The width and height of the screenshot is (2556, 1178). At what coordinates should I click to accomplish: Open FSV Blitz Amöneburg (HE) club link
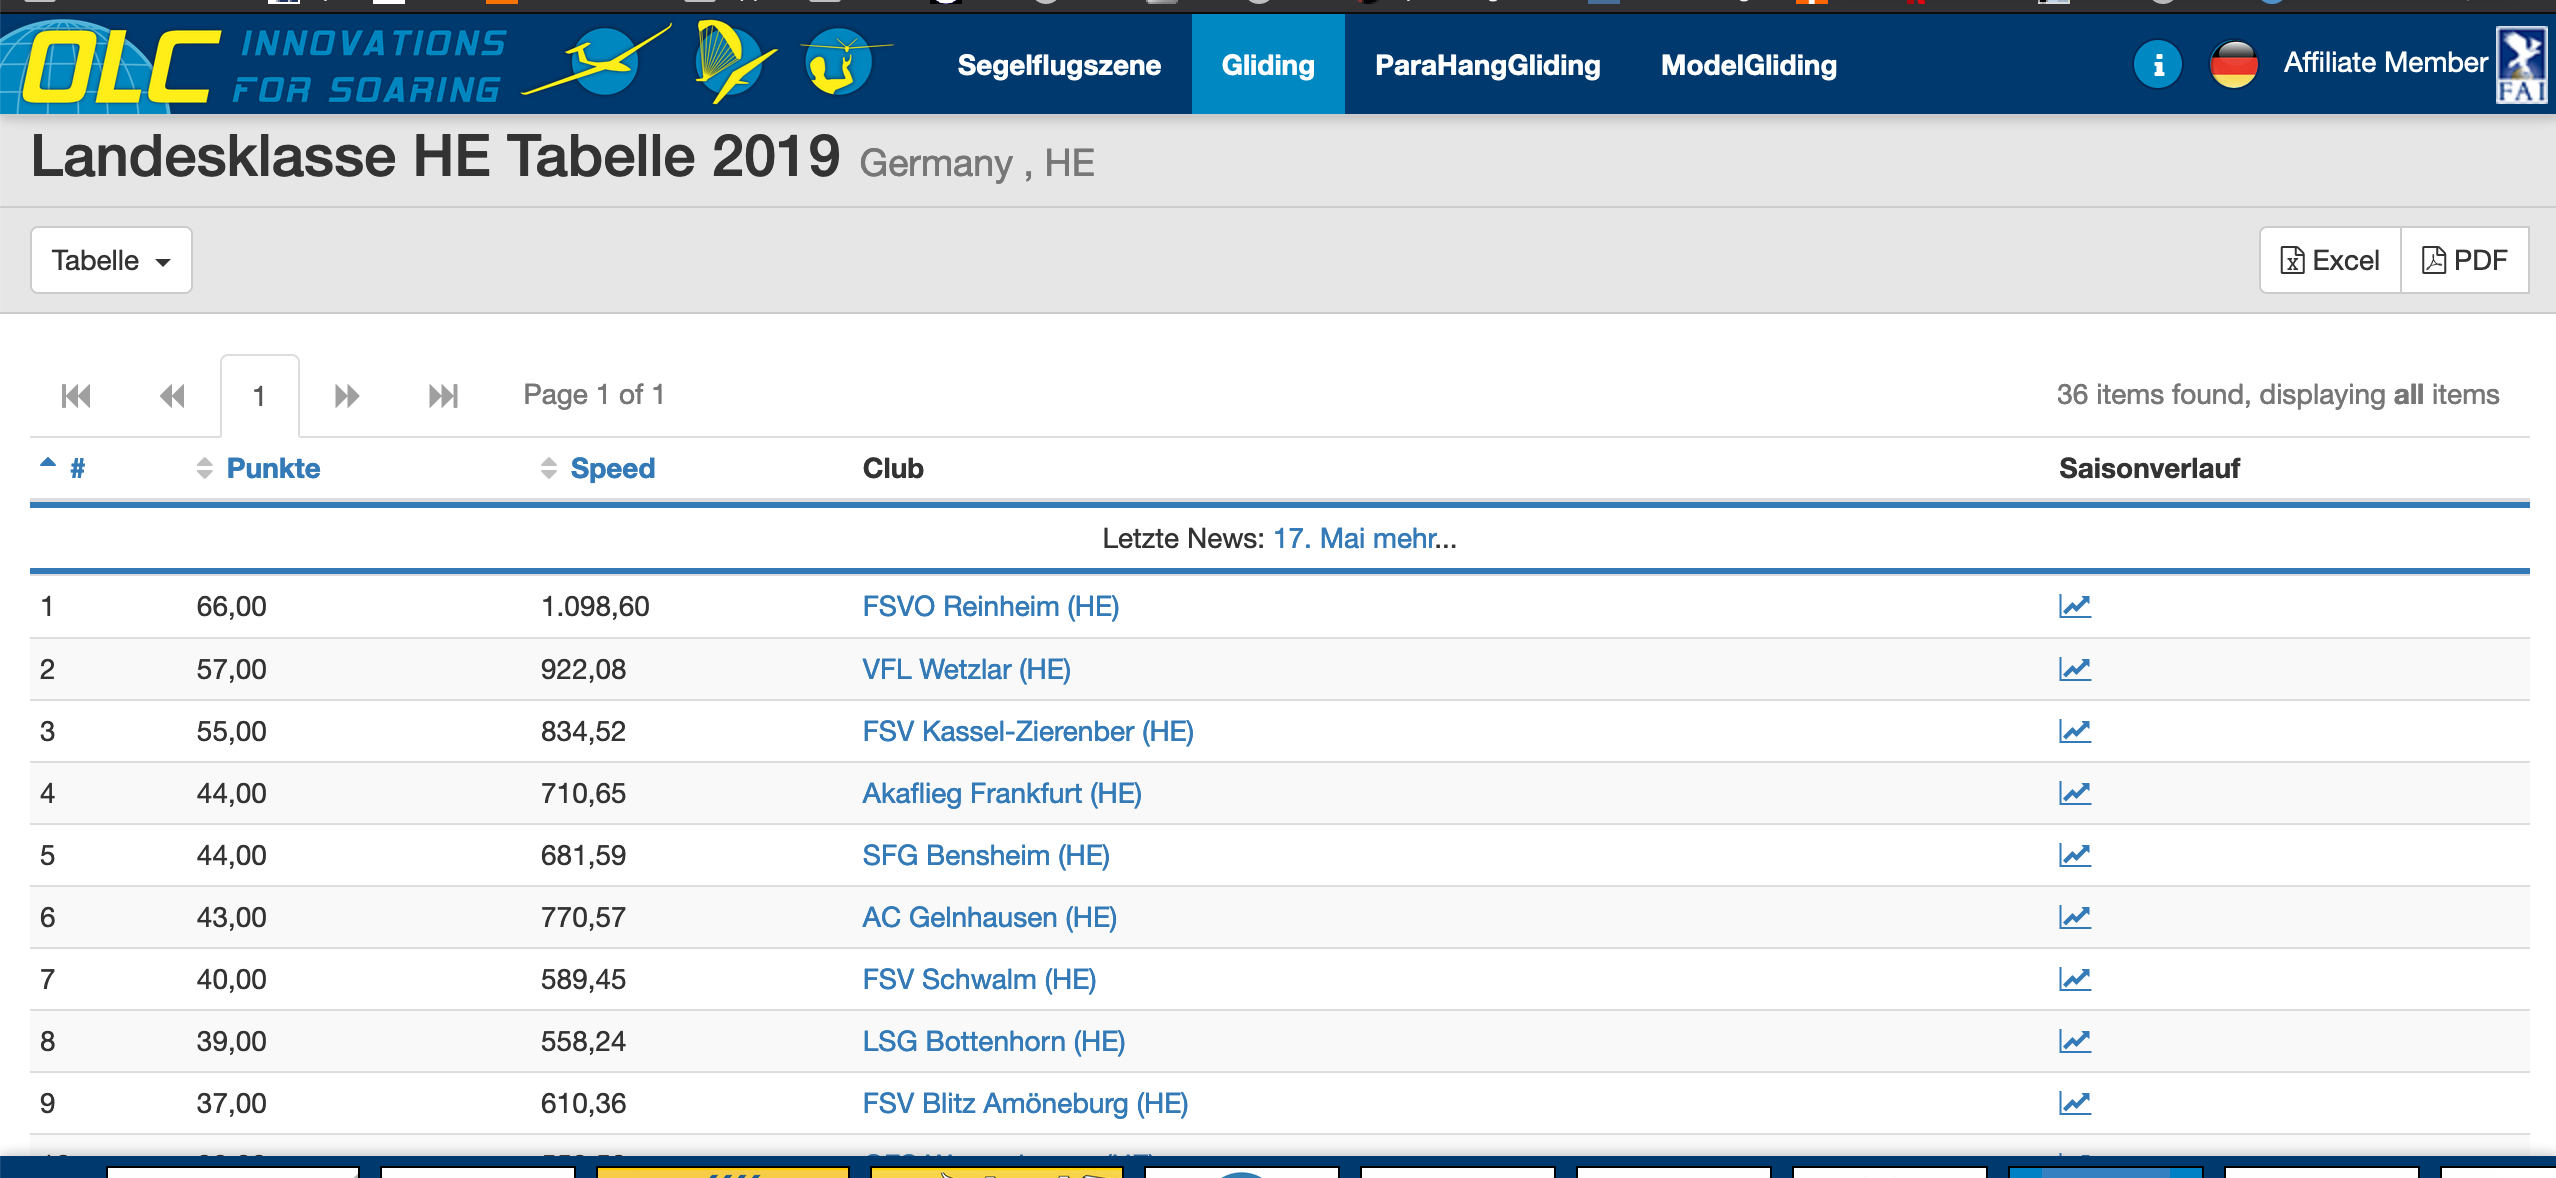pyautogui.click(x=1025, y=1103)
